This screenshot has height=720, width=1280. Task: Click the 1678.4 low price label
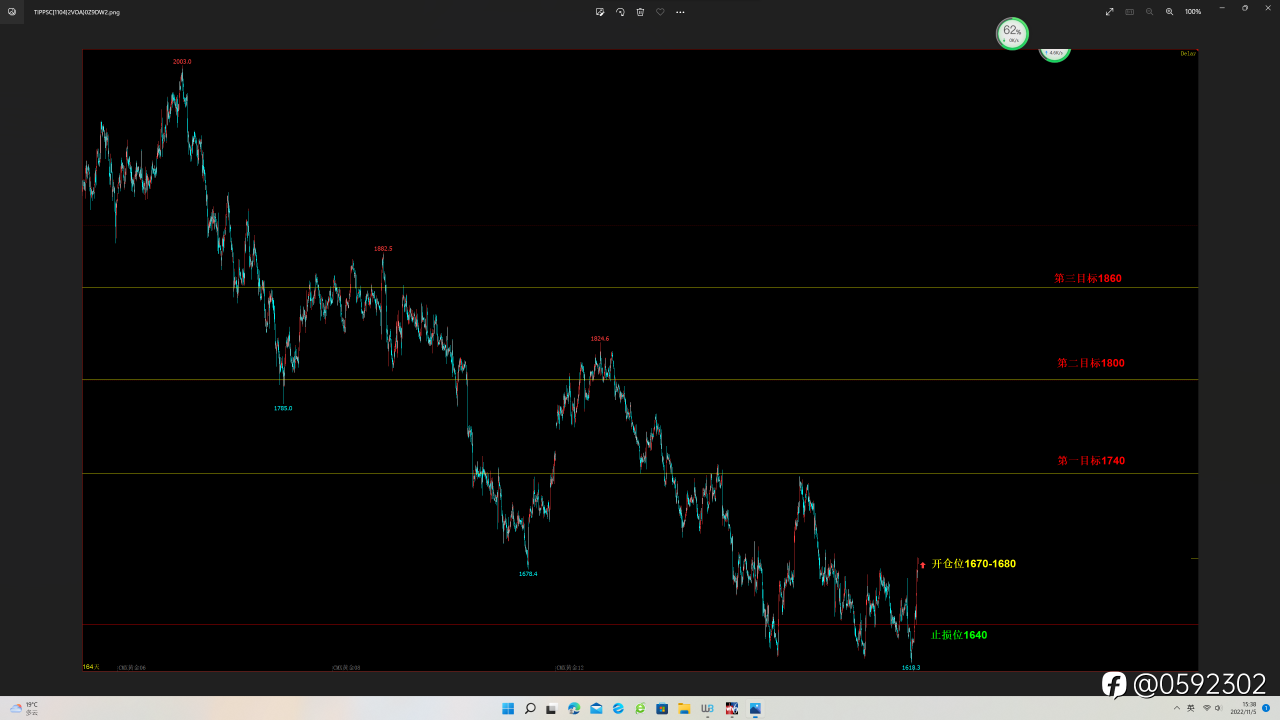[528, 574]
